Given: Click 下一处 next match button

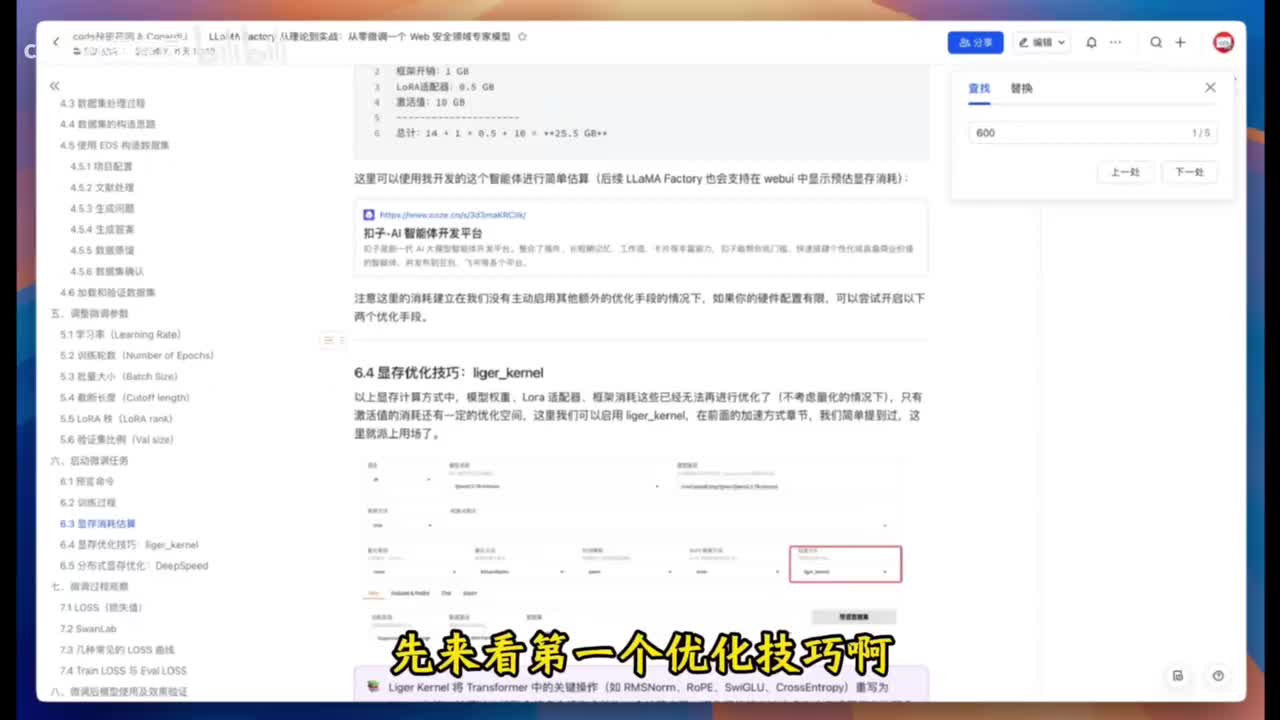Looking at the screenshot, I should [x=1189, y=172].
